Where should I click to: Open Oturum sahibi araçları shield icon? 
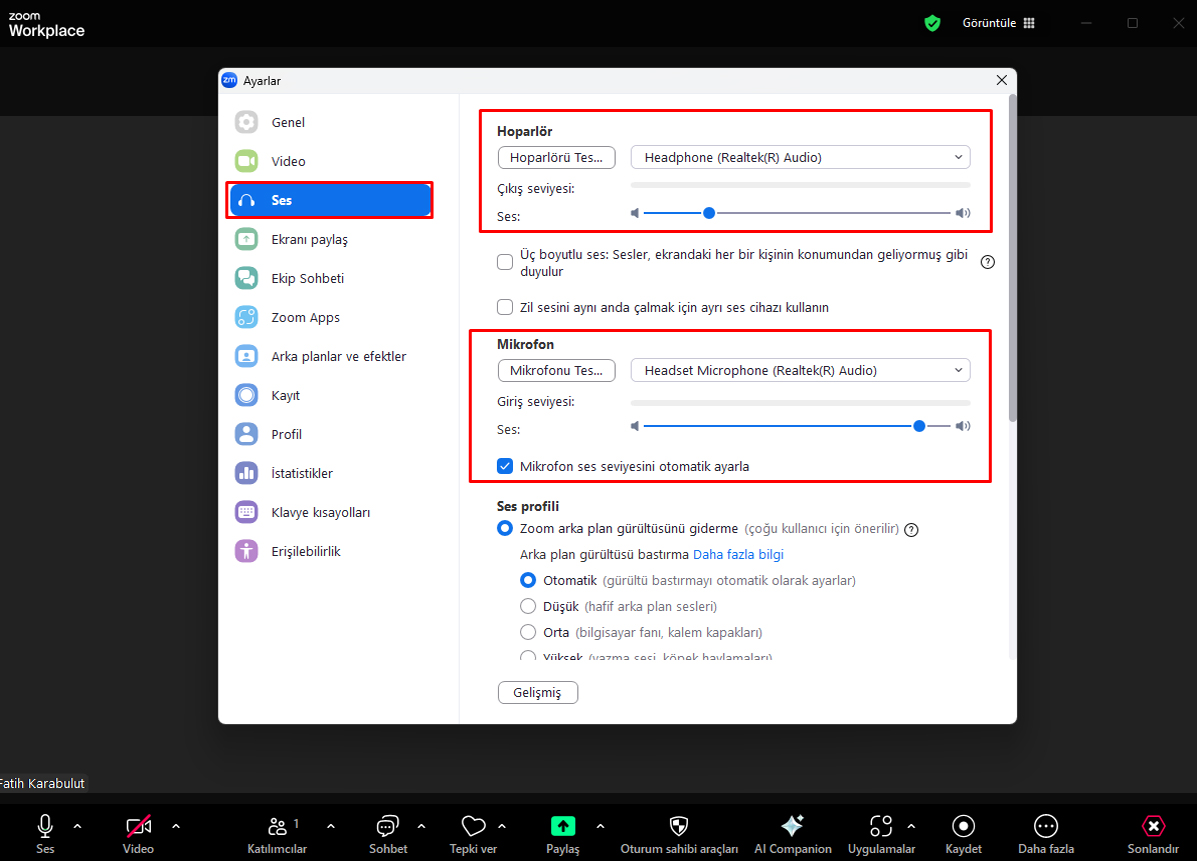(x=679, y=826)
